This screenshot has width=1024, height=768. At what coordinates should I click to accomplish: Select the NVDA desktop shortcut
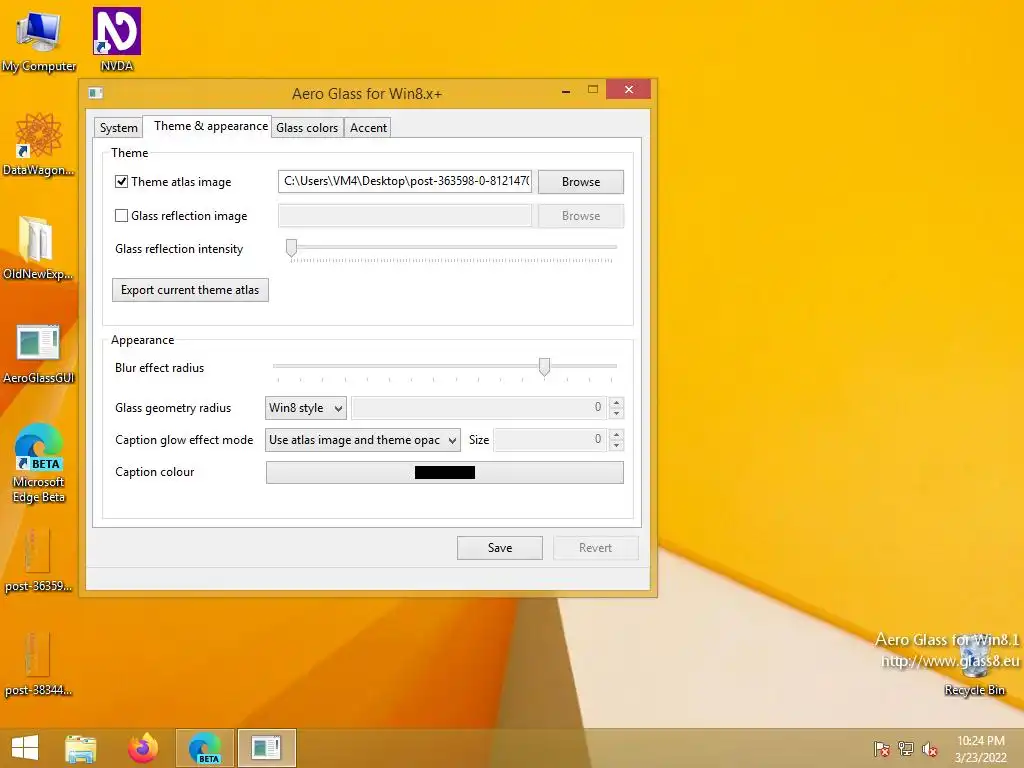coord(117,39)
